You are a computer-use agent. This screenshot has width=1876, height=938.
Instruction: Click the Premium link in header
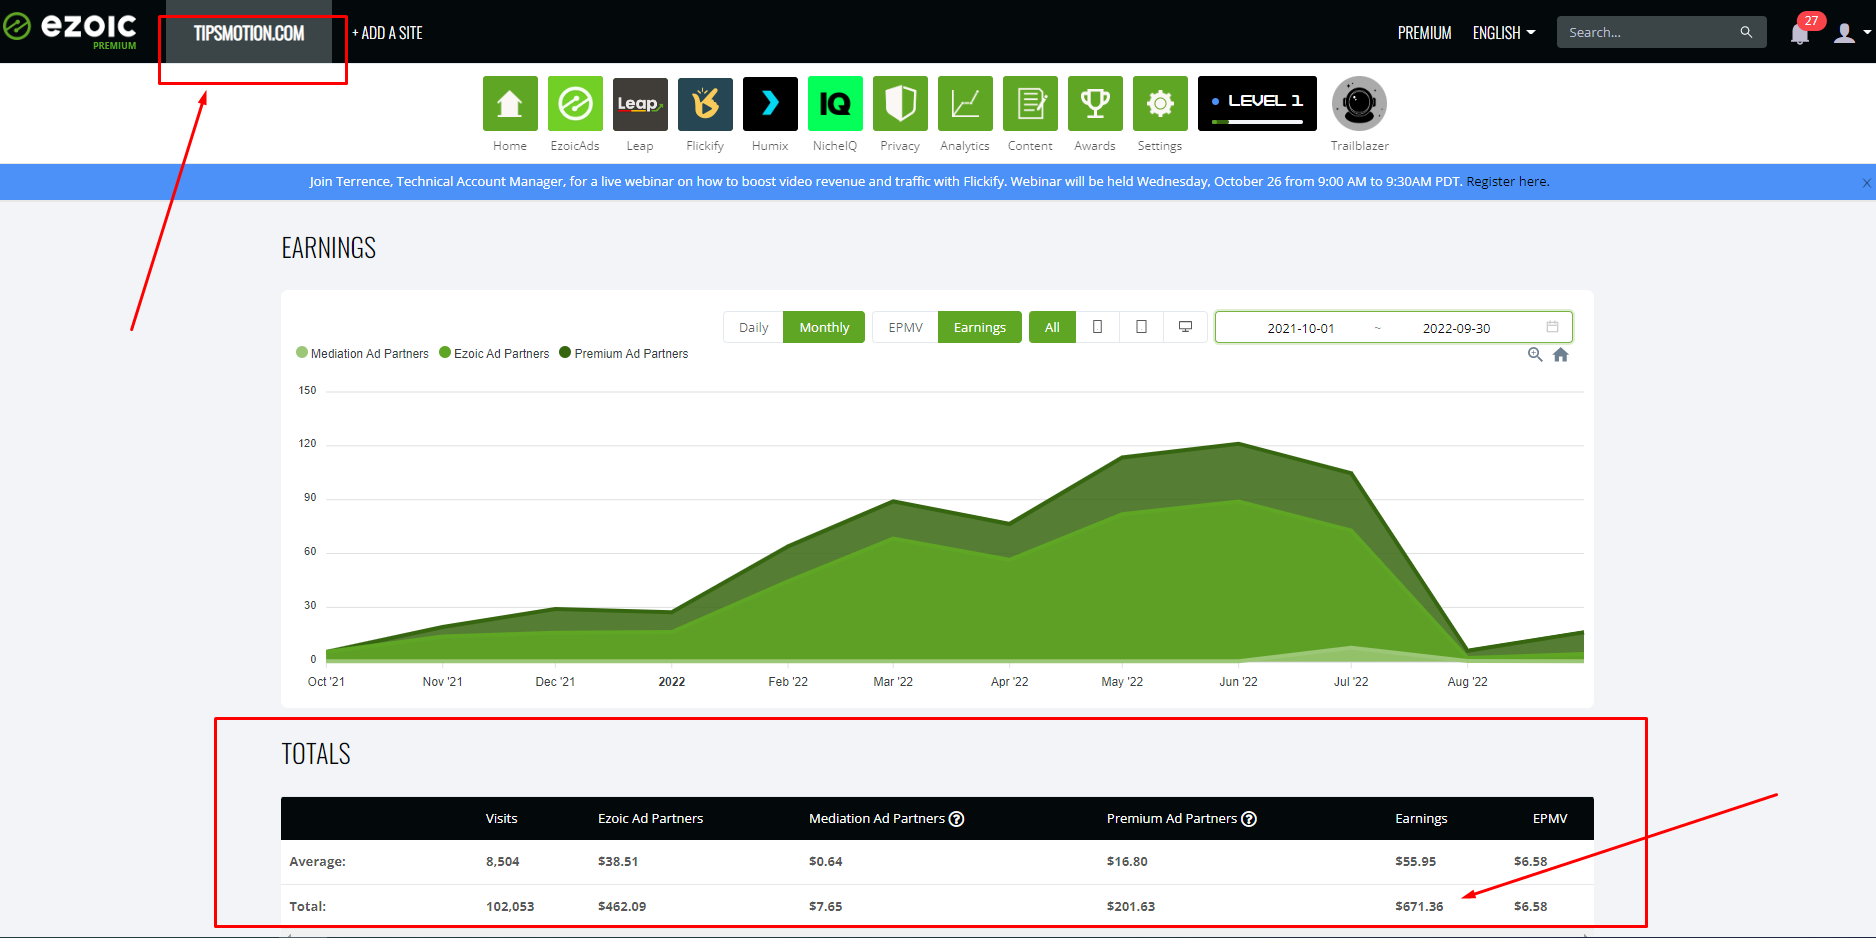1424,33
